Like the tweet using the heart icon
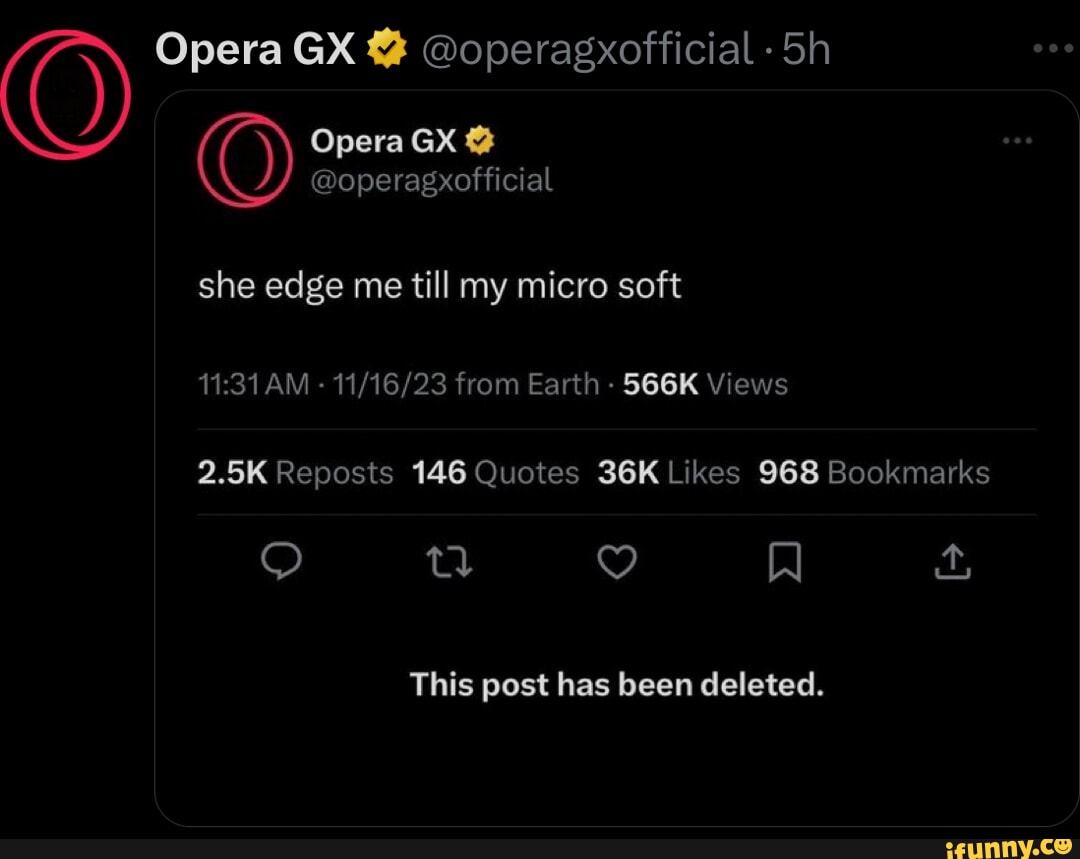The width and height of the screenshot is (1080, 859). [617, 562]
